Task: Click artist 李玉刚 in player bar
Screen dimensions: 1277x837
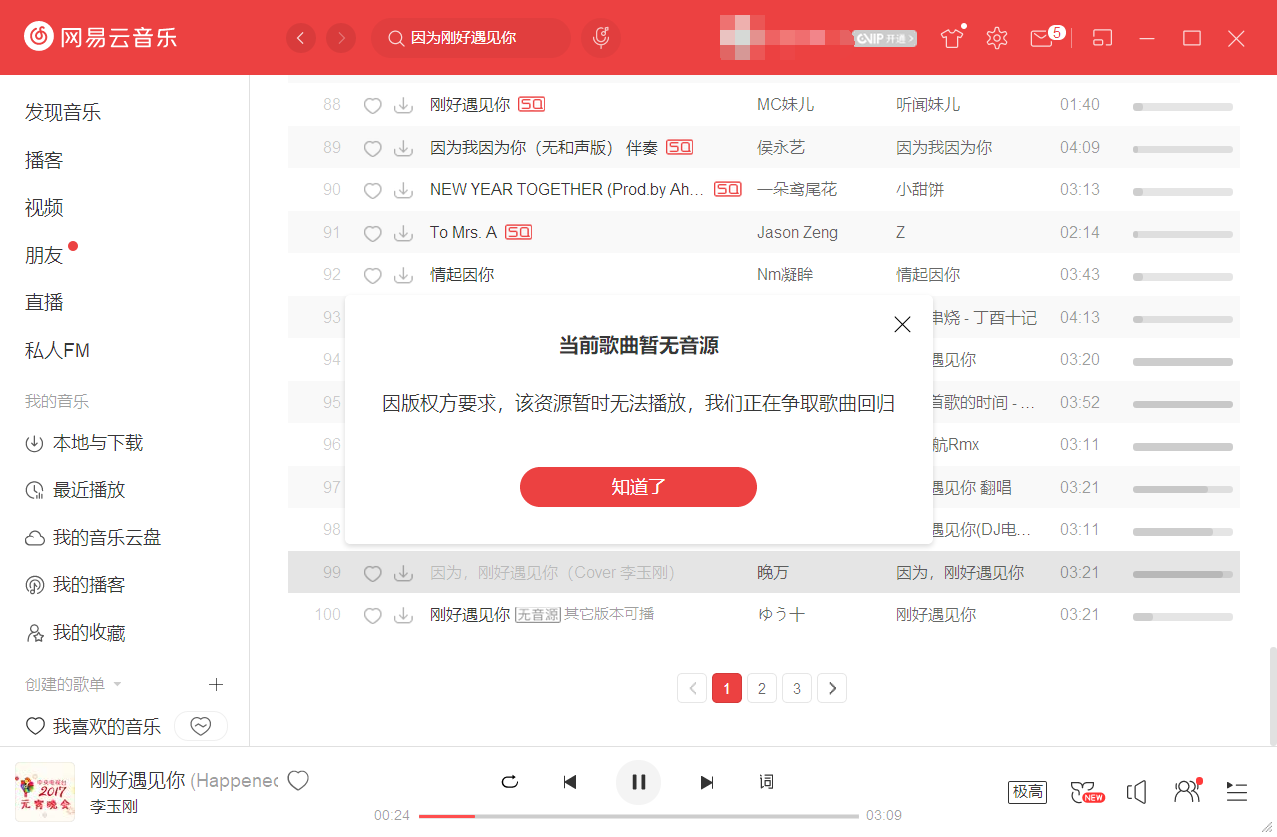Action: pos(114,806)
